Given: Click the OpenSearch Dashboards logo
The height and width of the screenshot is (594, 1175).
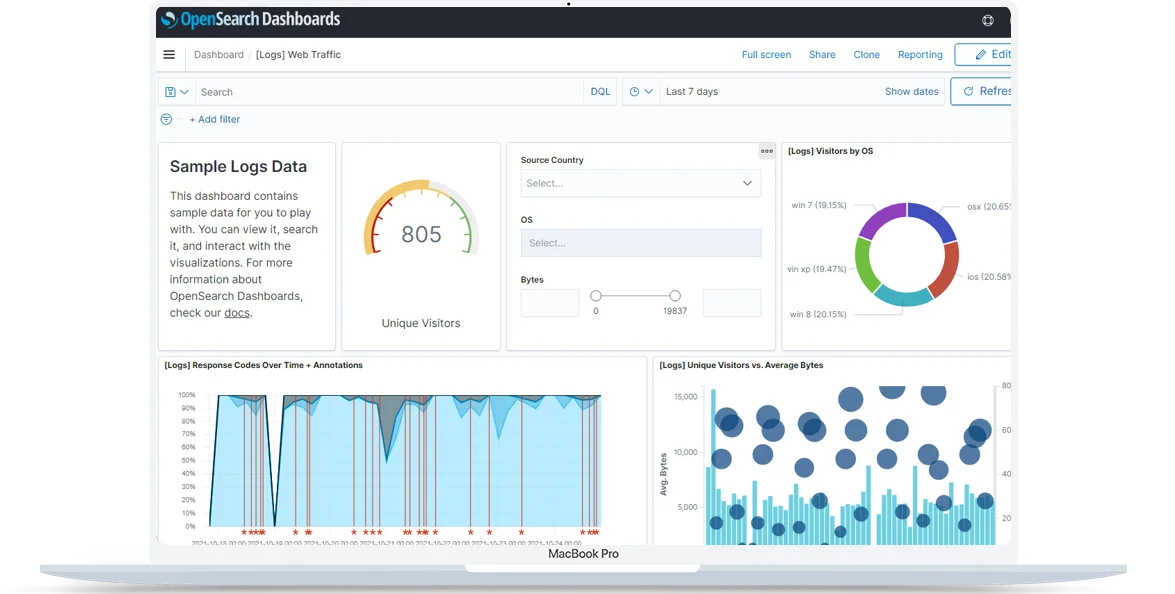Looking at the screenshot, I should tap(251, 20).
